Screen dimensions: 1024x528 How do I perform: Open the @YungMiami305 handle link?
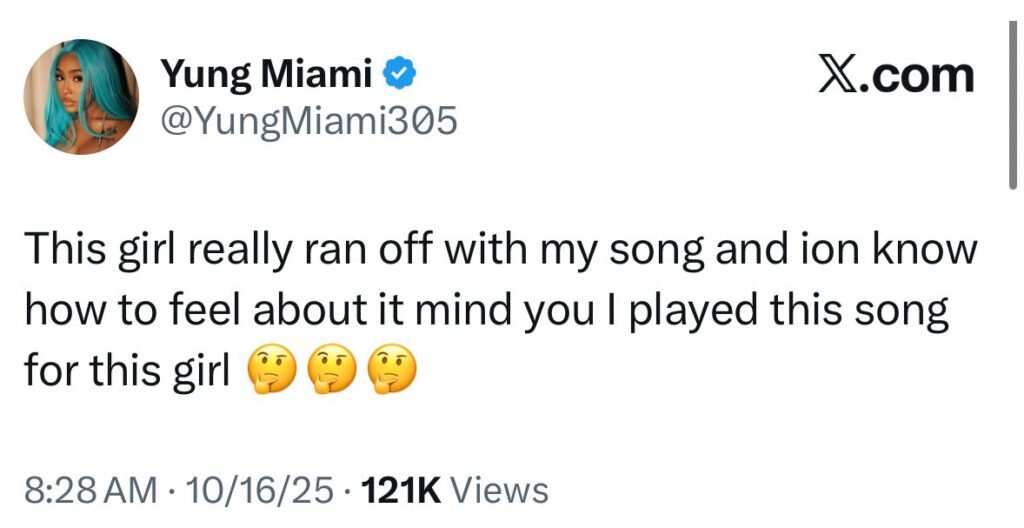coord(308,120)
